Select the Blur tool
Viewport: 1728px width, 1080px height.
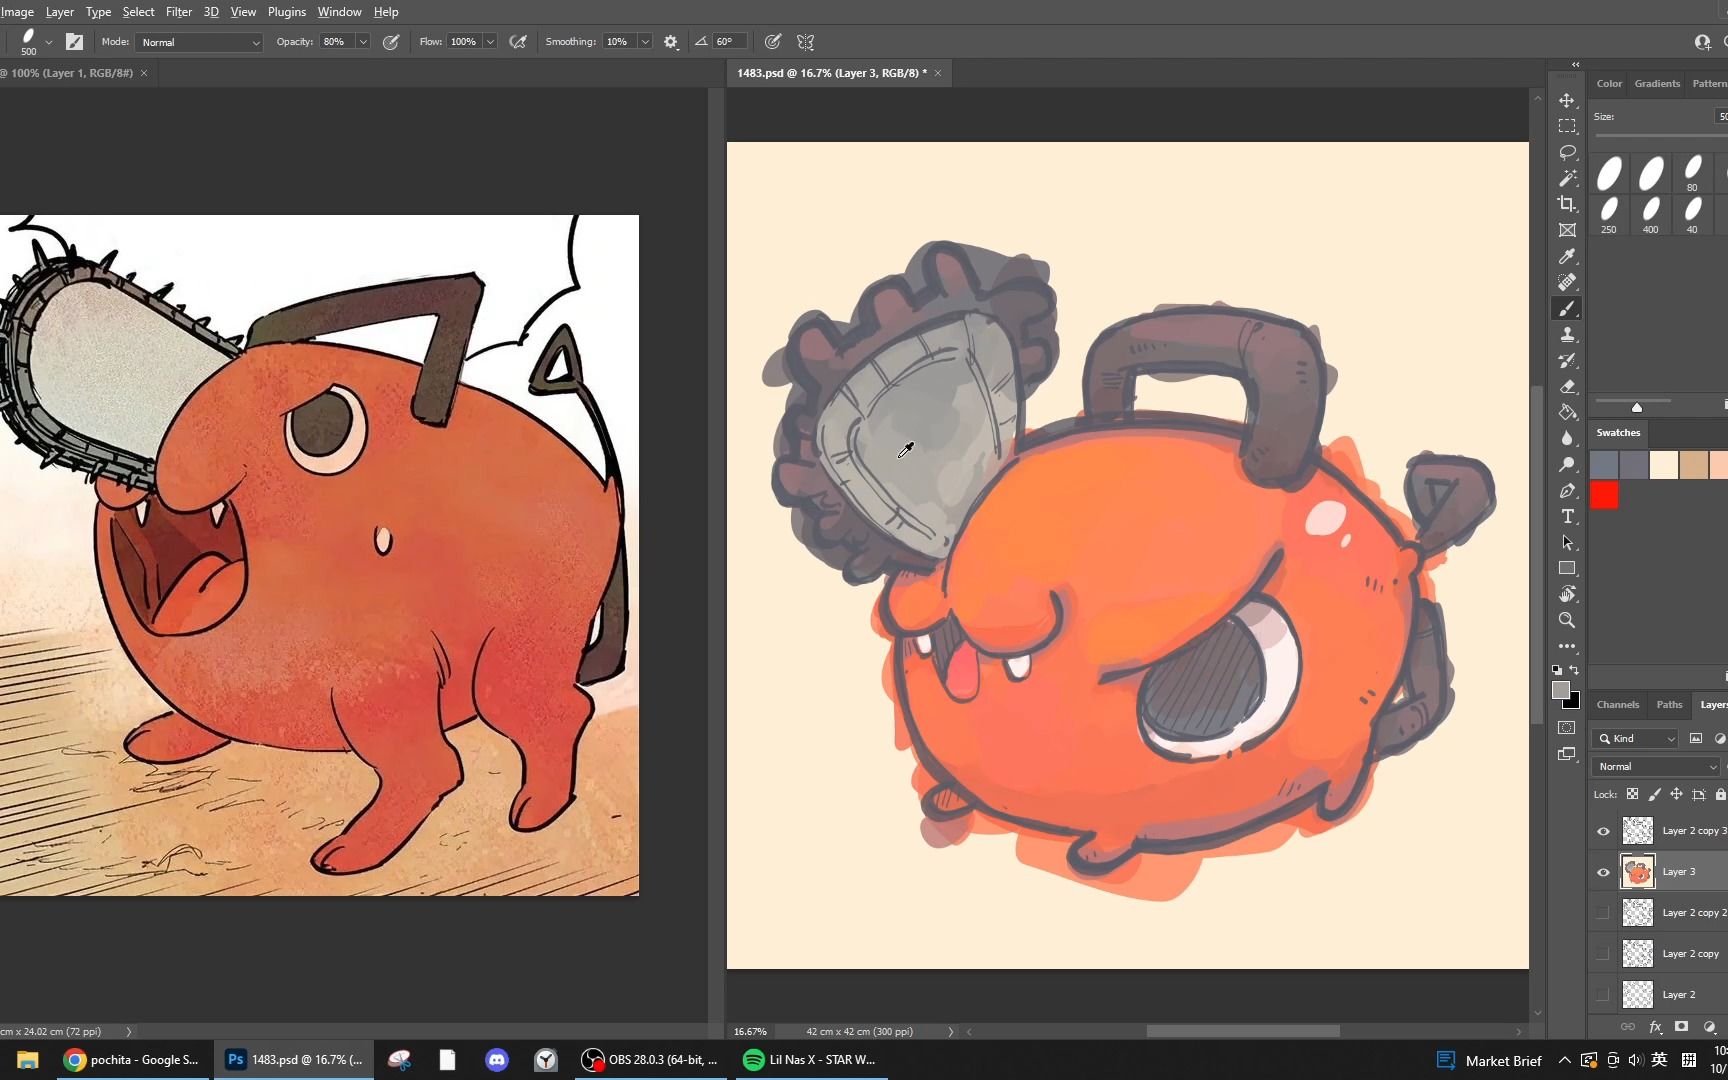[1567, 438]
